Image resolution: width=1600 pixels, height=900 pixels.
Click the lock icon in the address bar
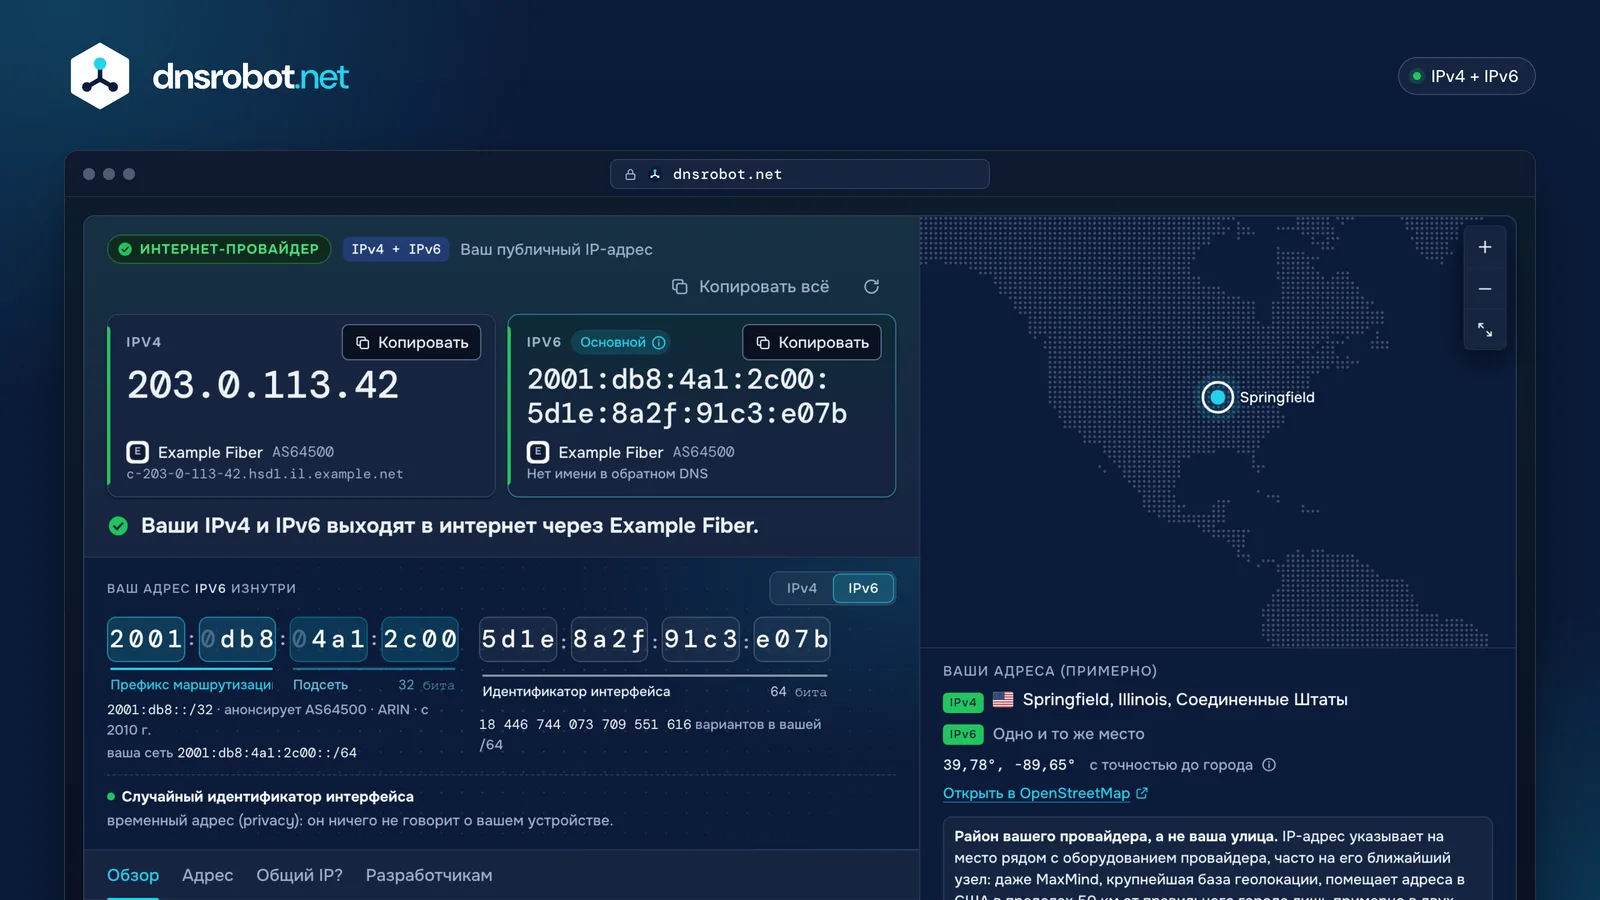point(630,174)
